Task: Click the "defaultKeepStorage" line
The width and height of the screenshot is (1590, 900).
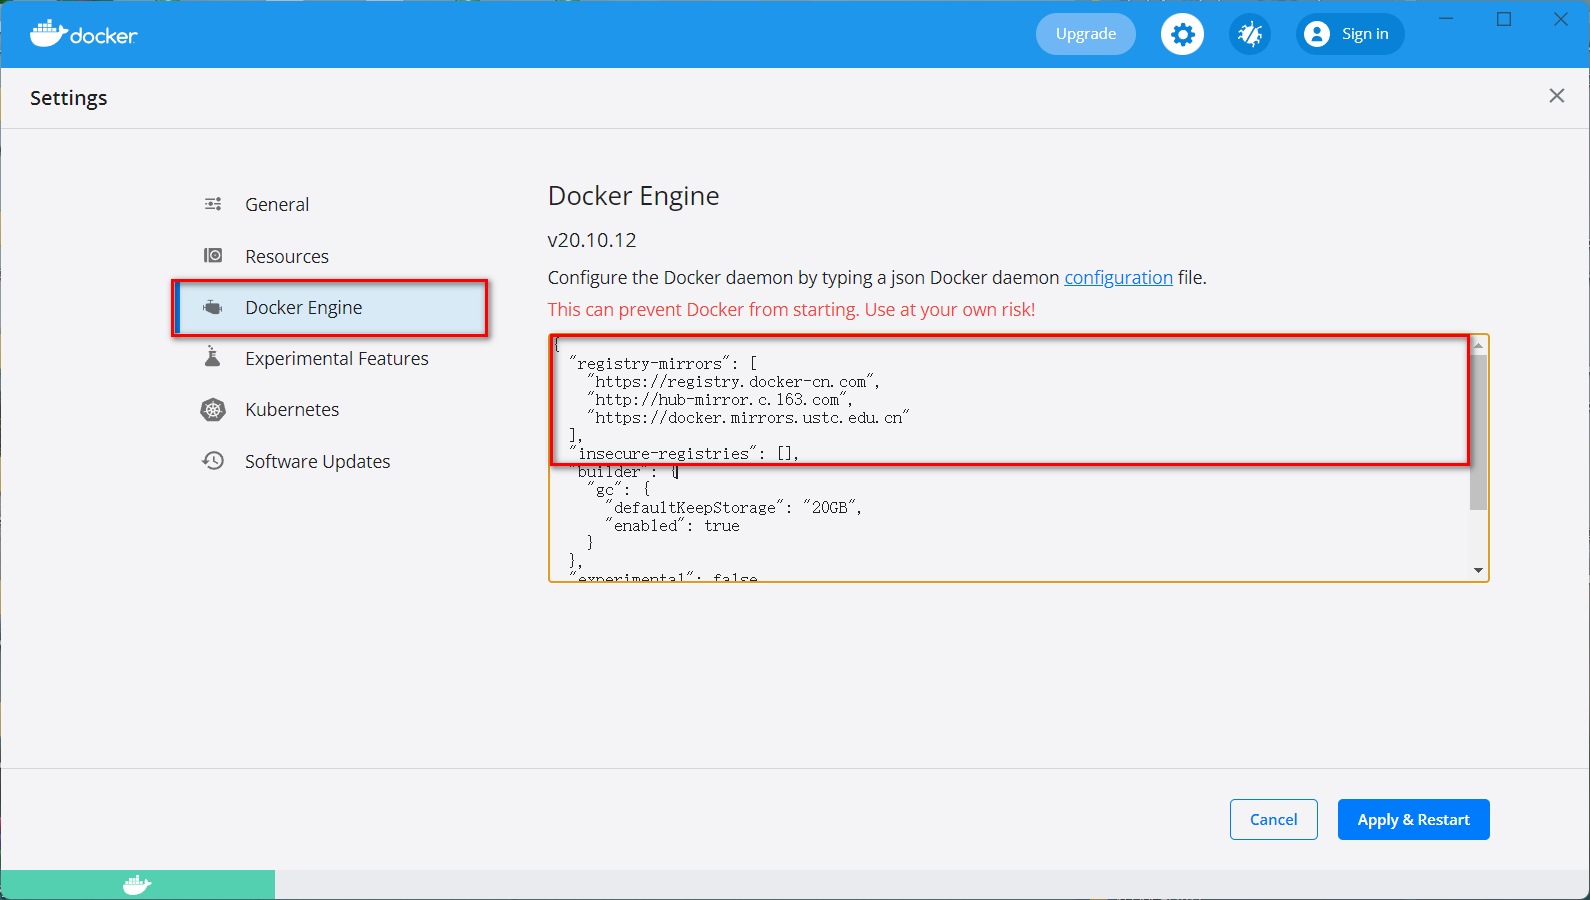Action: pos(733,508)
